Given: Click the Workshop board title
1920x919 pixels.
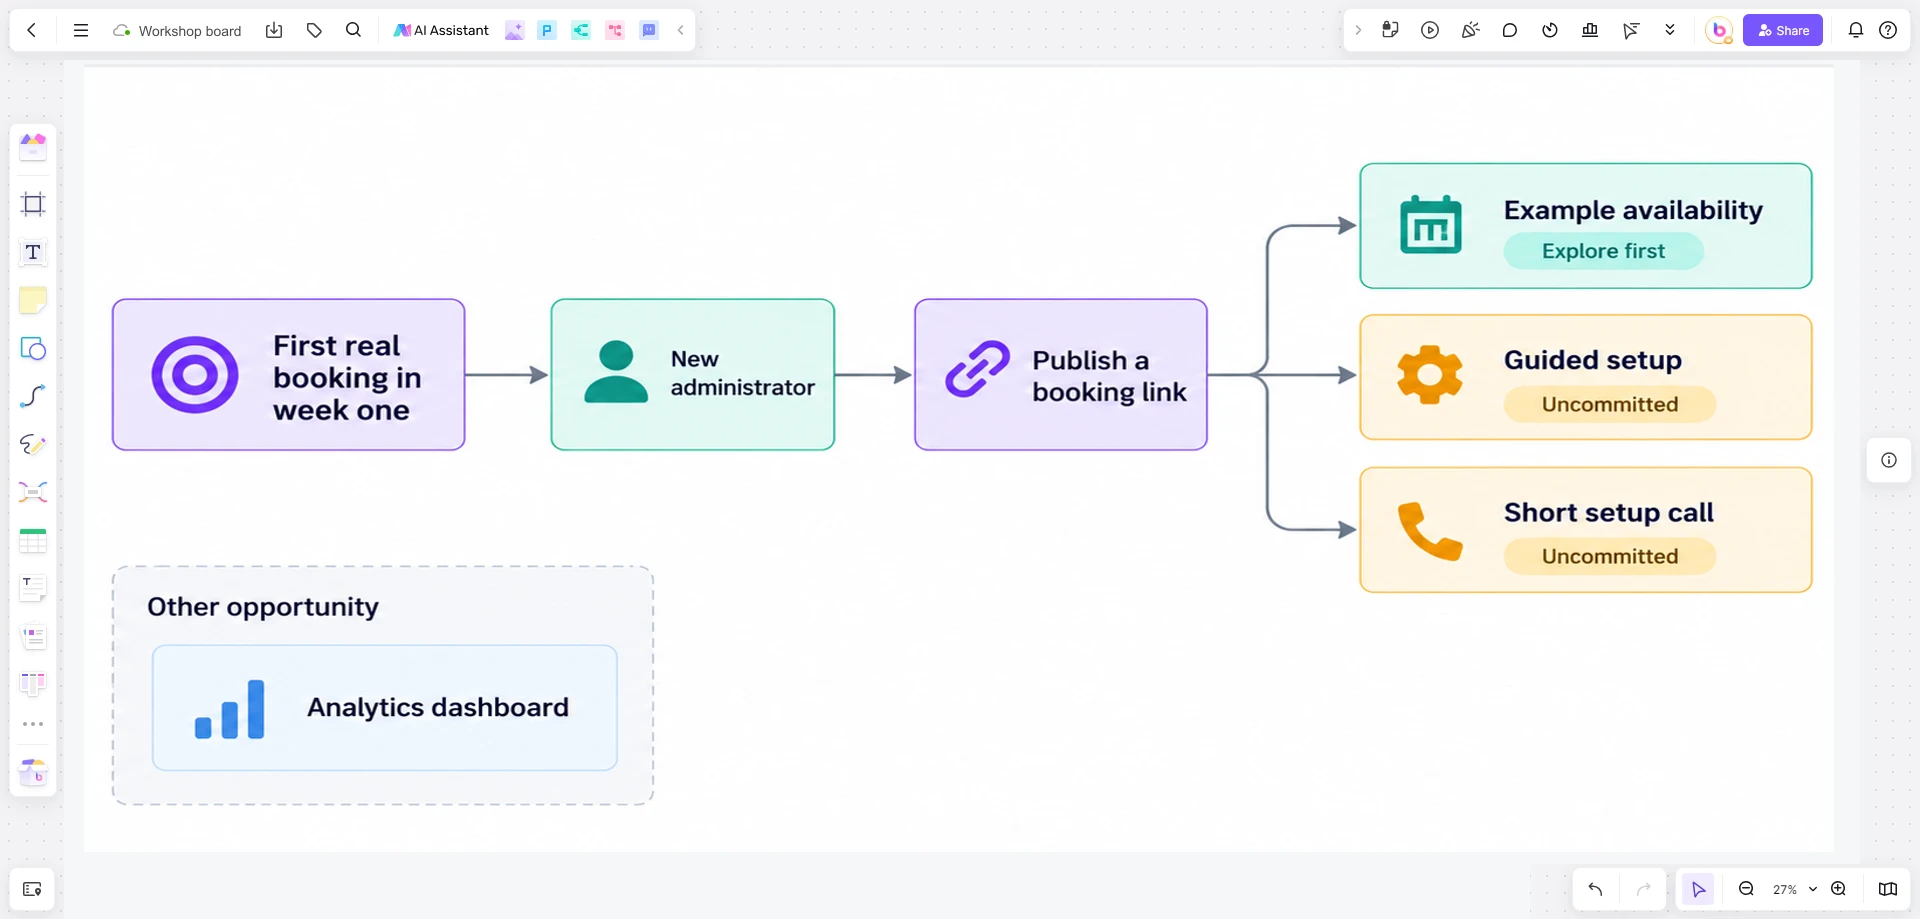Looking at the screenshot, I should [189, 31].
